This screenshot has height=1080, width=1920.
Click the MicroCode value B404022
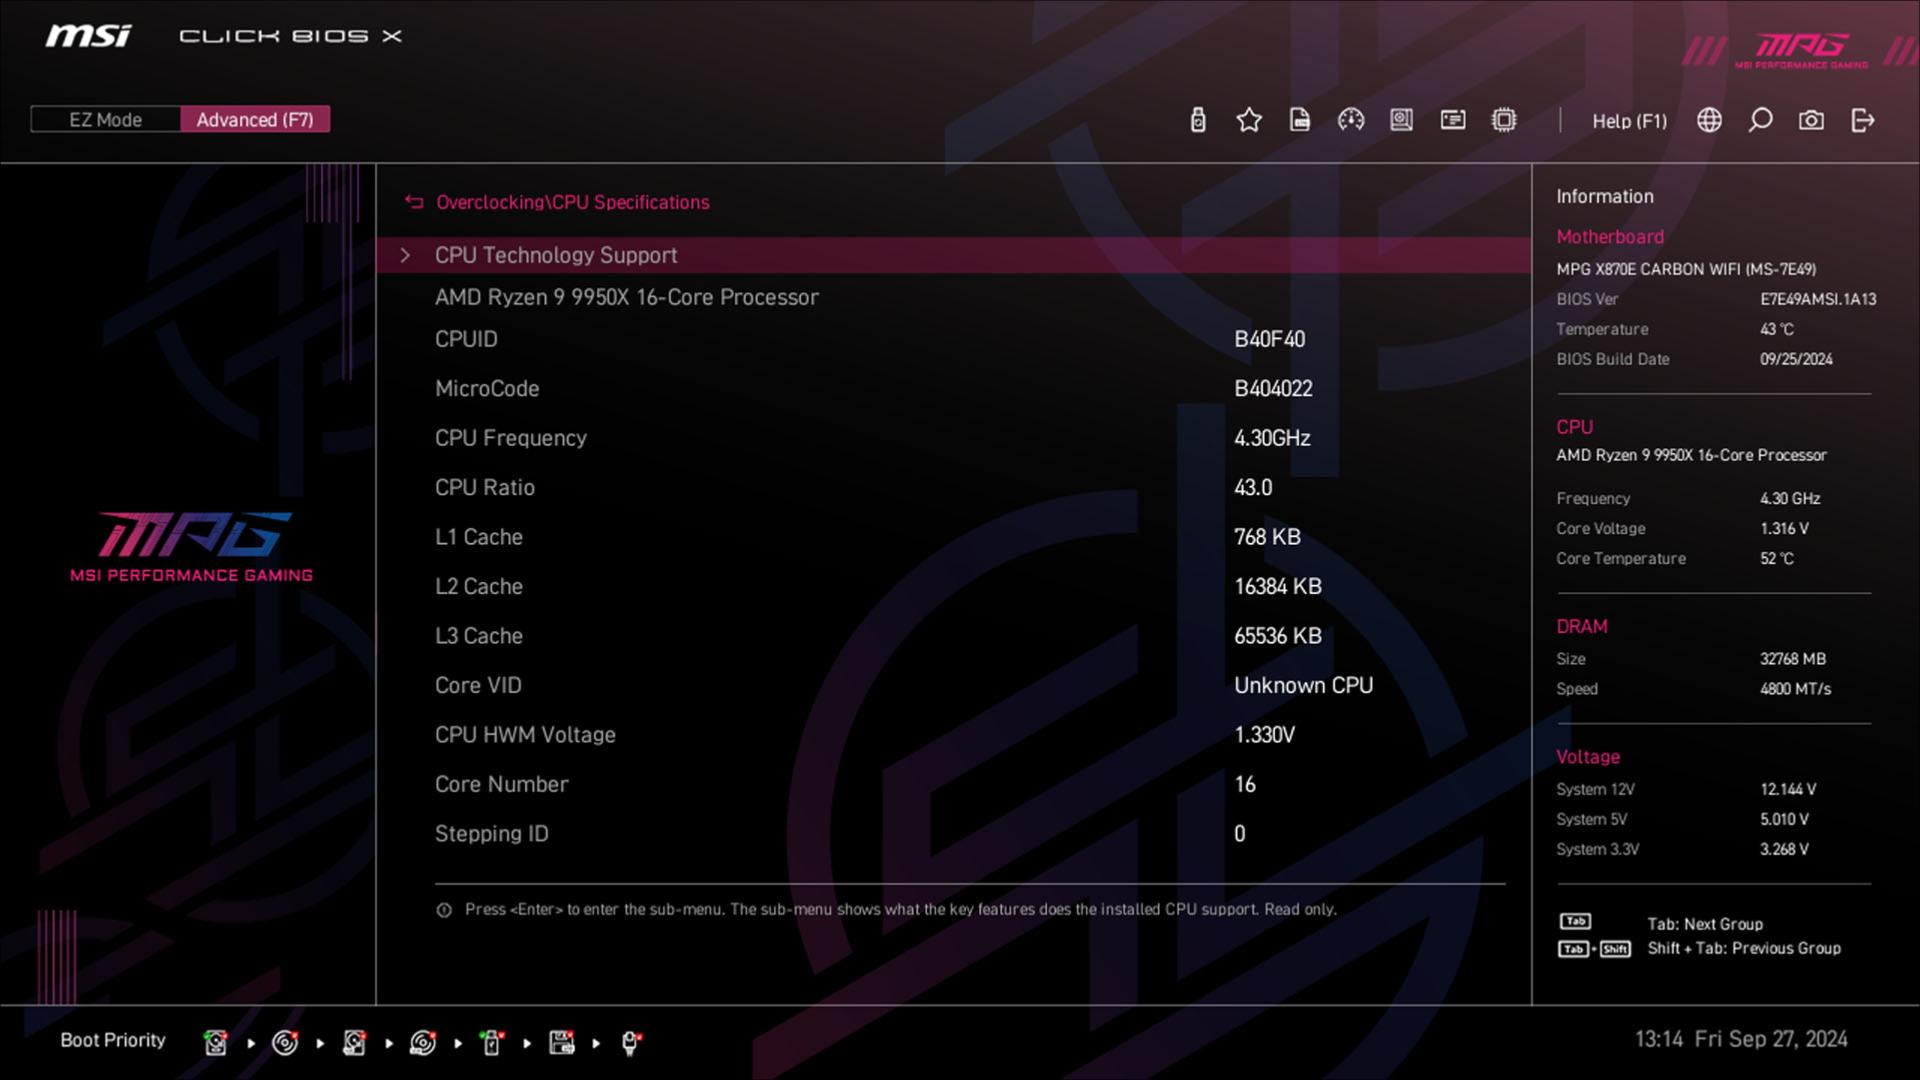1273,389
